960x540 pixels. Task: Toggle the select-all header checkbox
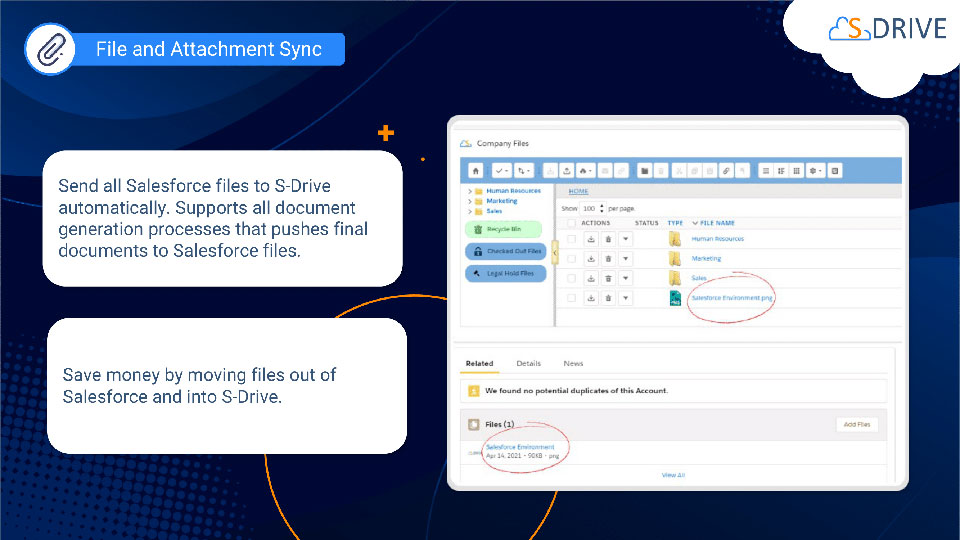pyautogui.click(x=571, y=223)
